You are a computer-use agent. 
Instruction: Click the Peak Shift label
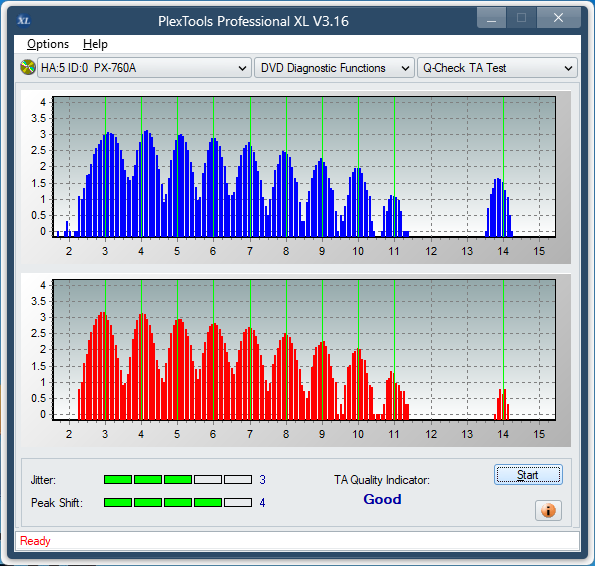pos(57,503)
